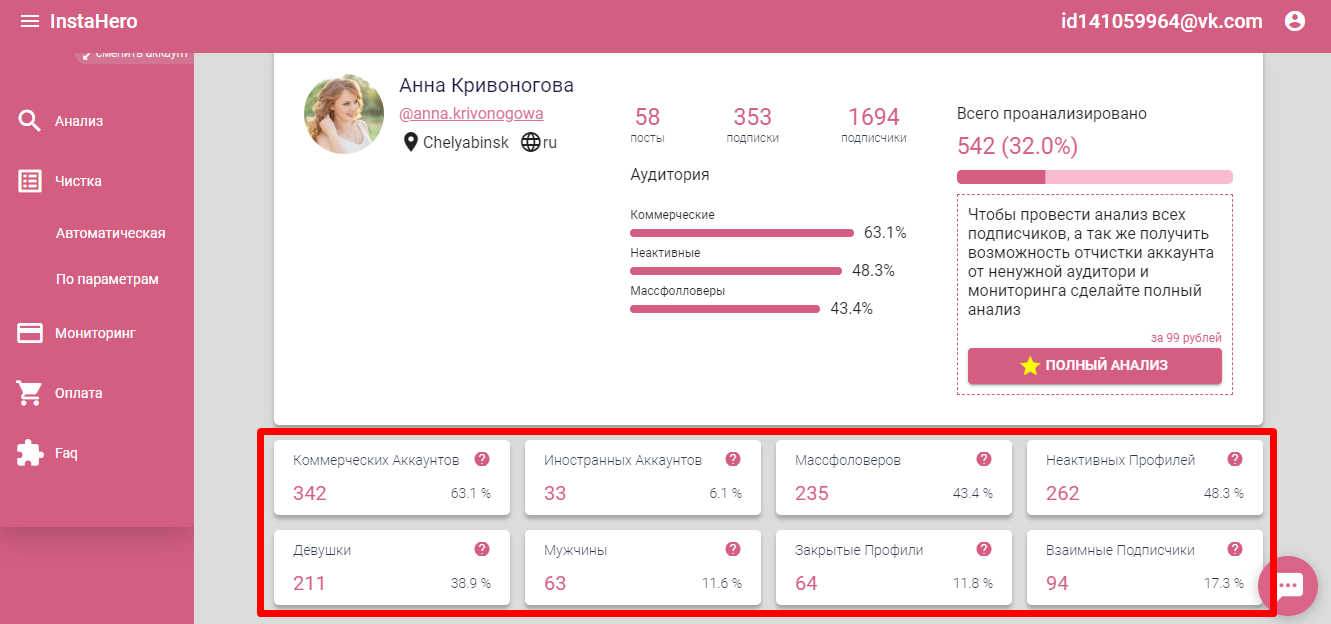Click Anna Krivonogova profile photo

tap(344, 114)
